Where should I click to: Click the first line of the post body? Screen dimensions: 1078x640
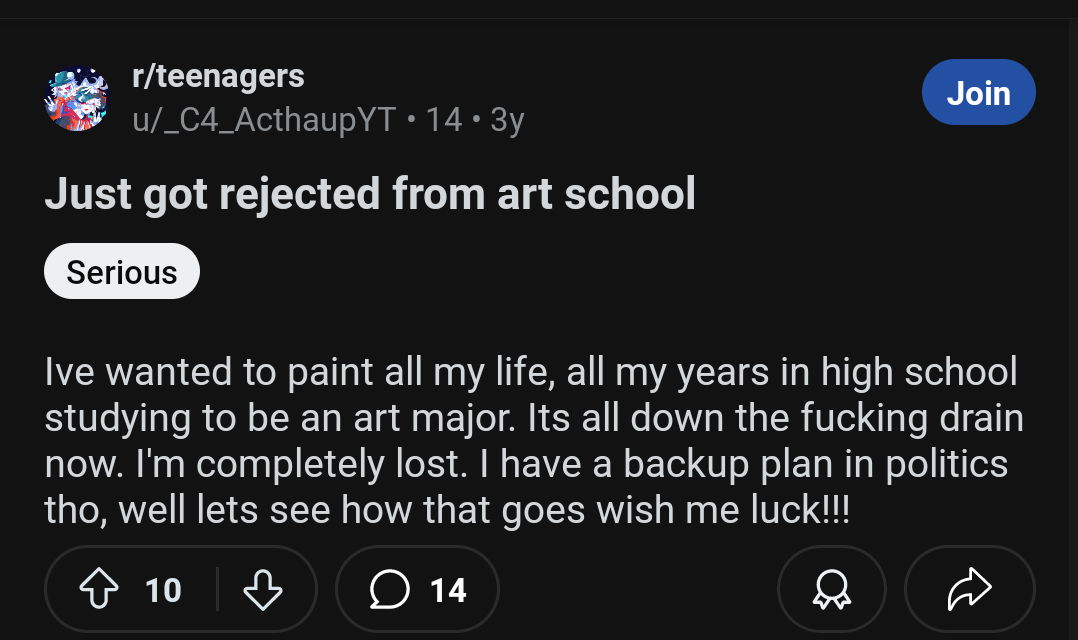click(x=530, y=372)
